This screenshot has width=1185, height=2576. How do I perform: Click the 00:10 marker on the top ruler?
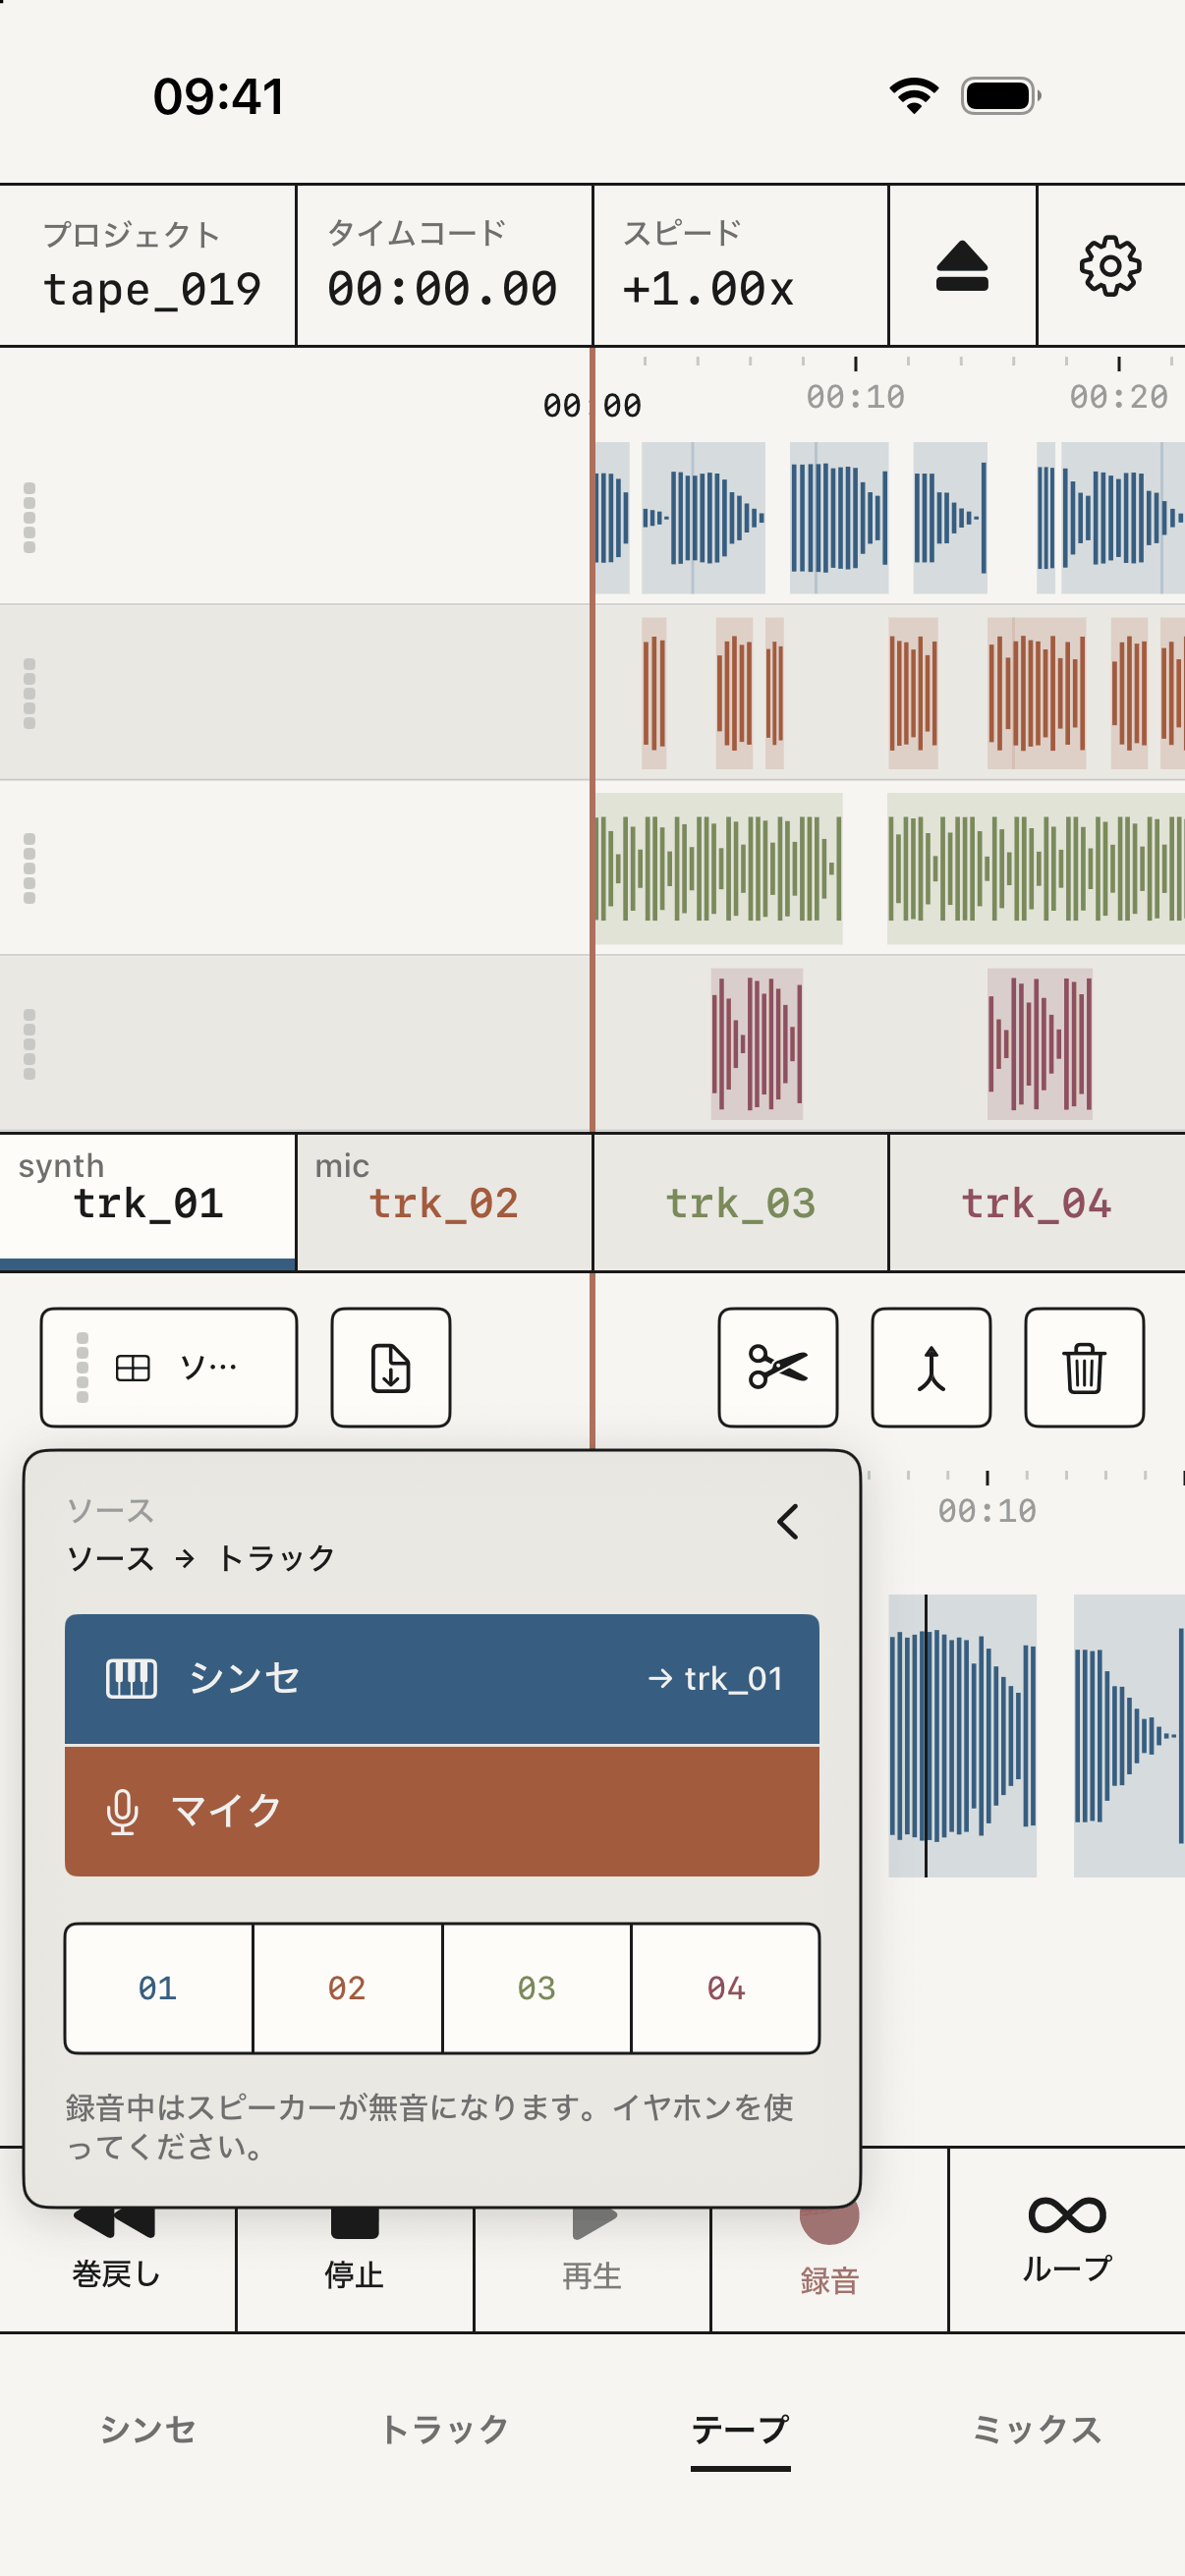[856, 397]
